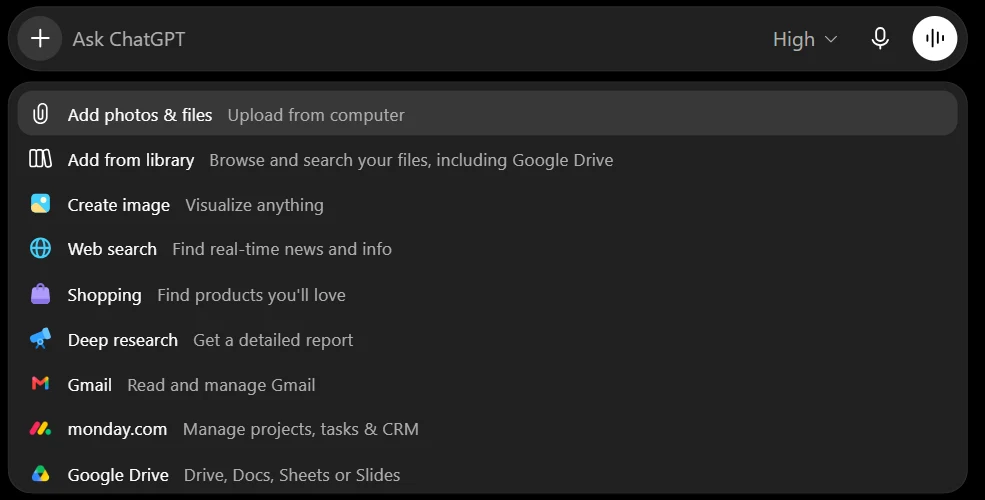This screenshot has height=500, width=985.
Task: Select Deep research menu option
Action: (487, 340)
